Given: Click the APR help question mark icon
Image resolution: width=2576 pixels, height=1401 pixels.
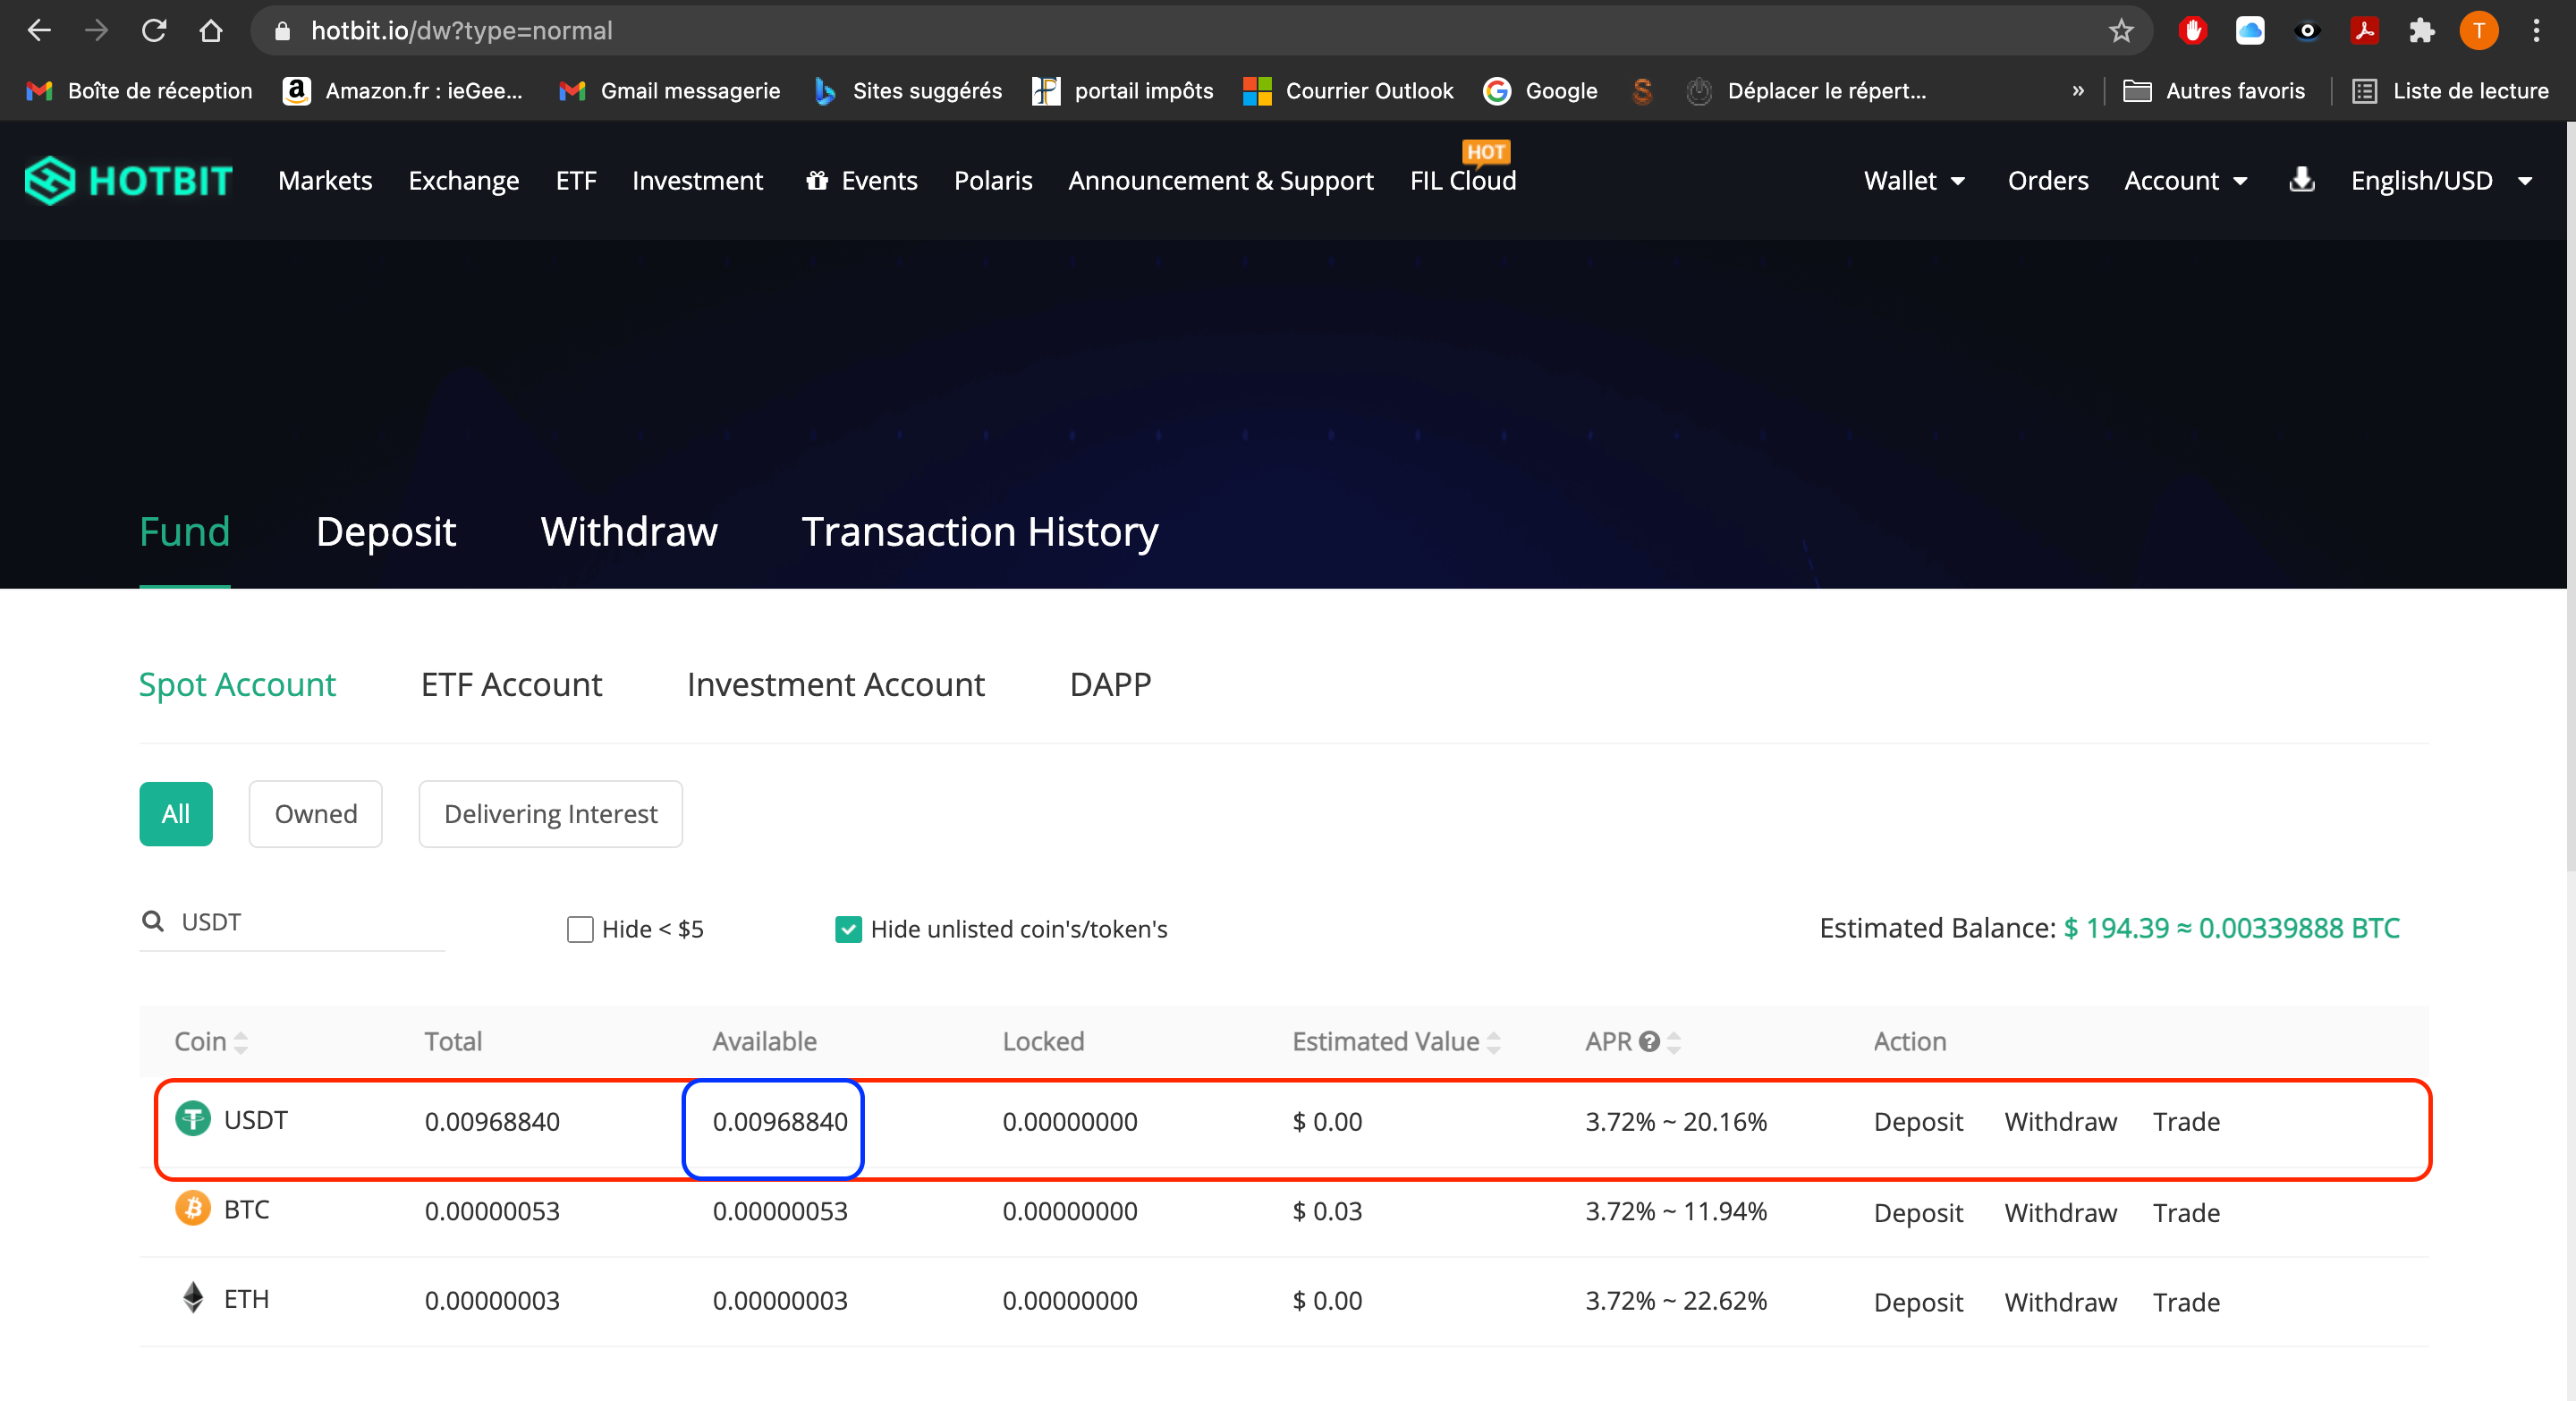Looking at the screenshot, I should click(x=1649, y=1042).
